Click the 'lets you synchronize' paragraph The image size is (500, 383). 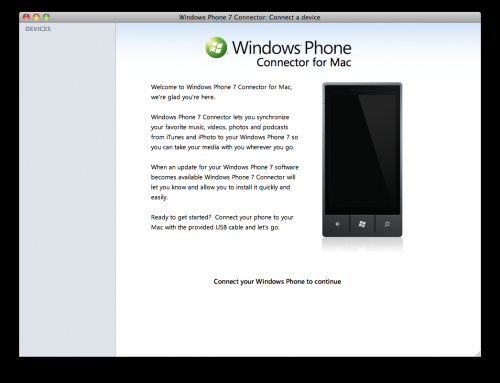pos(224,132)
